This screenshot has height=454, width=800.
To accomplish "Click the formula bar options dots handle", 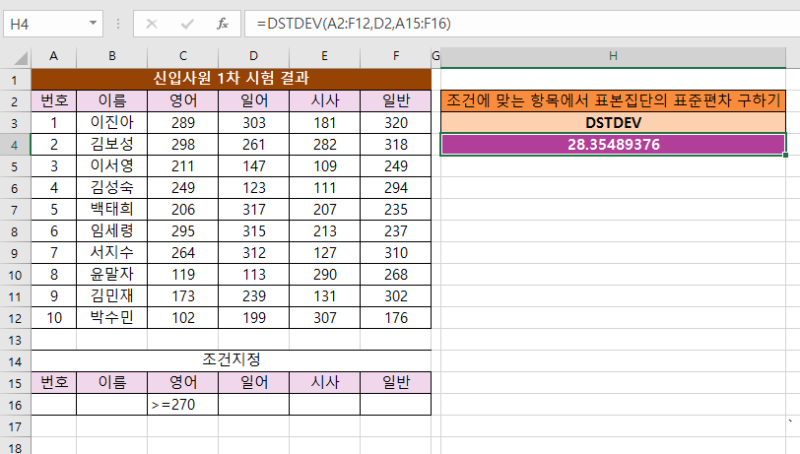I will [118, 24].
